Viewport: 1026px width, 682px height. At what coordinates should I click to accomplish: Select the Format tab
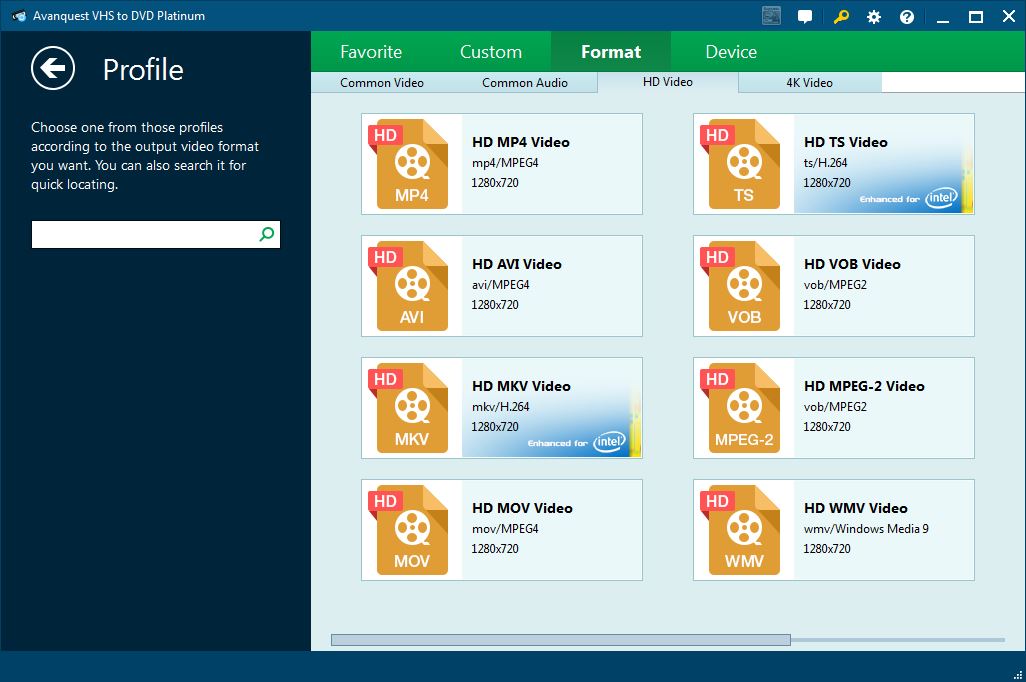point(611,52)
